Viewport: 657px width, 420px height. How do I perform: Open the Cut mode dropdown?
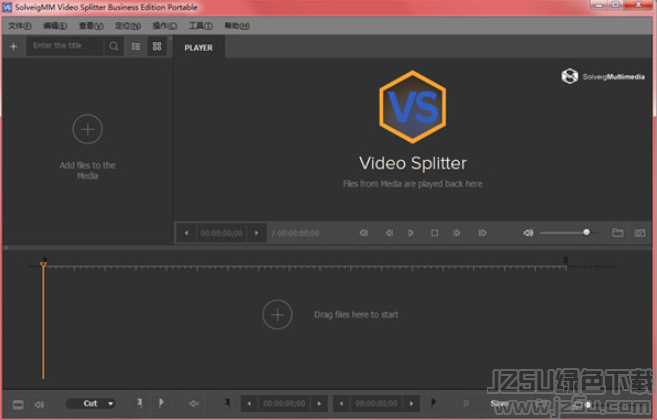(x=91, y=404)
